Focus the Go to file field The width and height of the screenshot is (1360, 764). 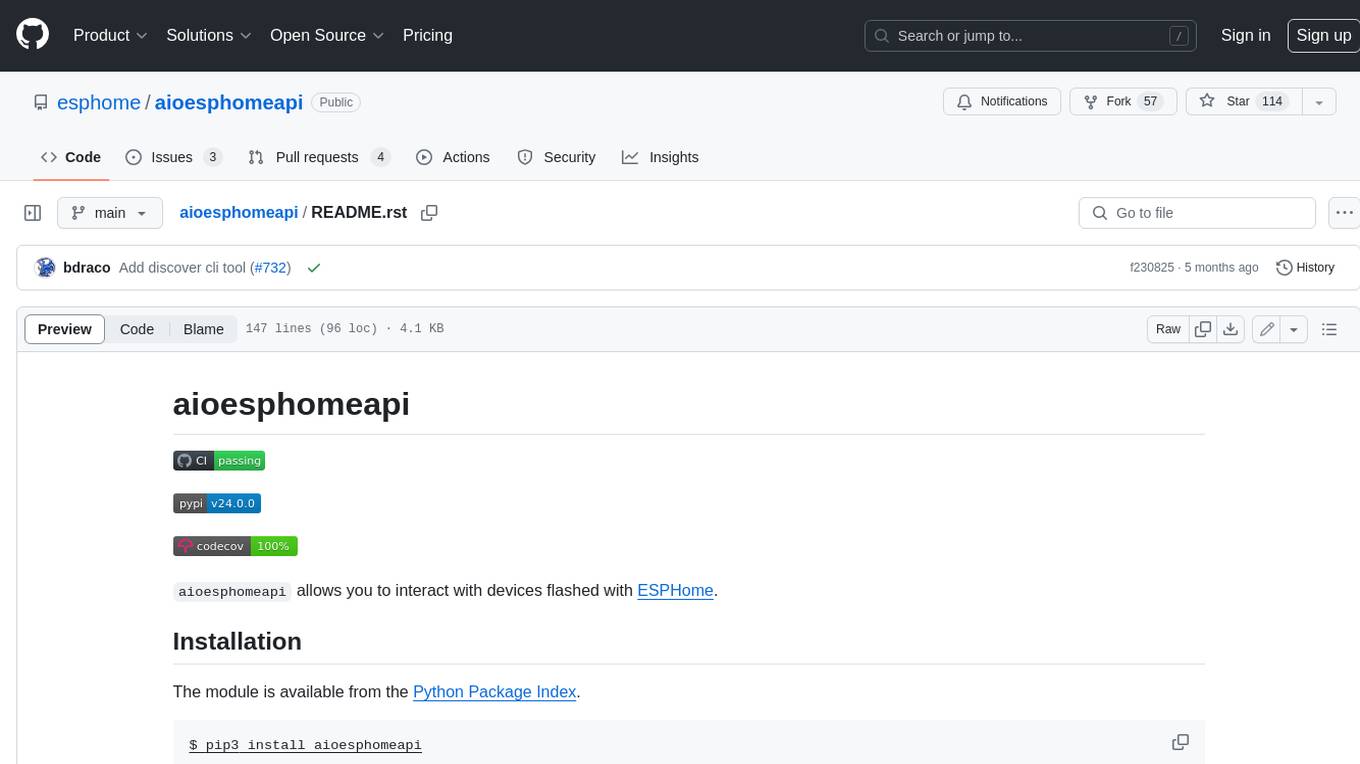(x=1197, y=213)
